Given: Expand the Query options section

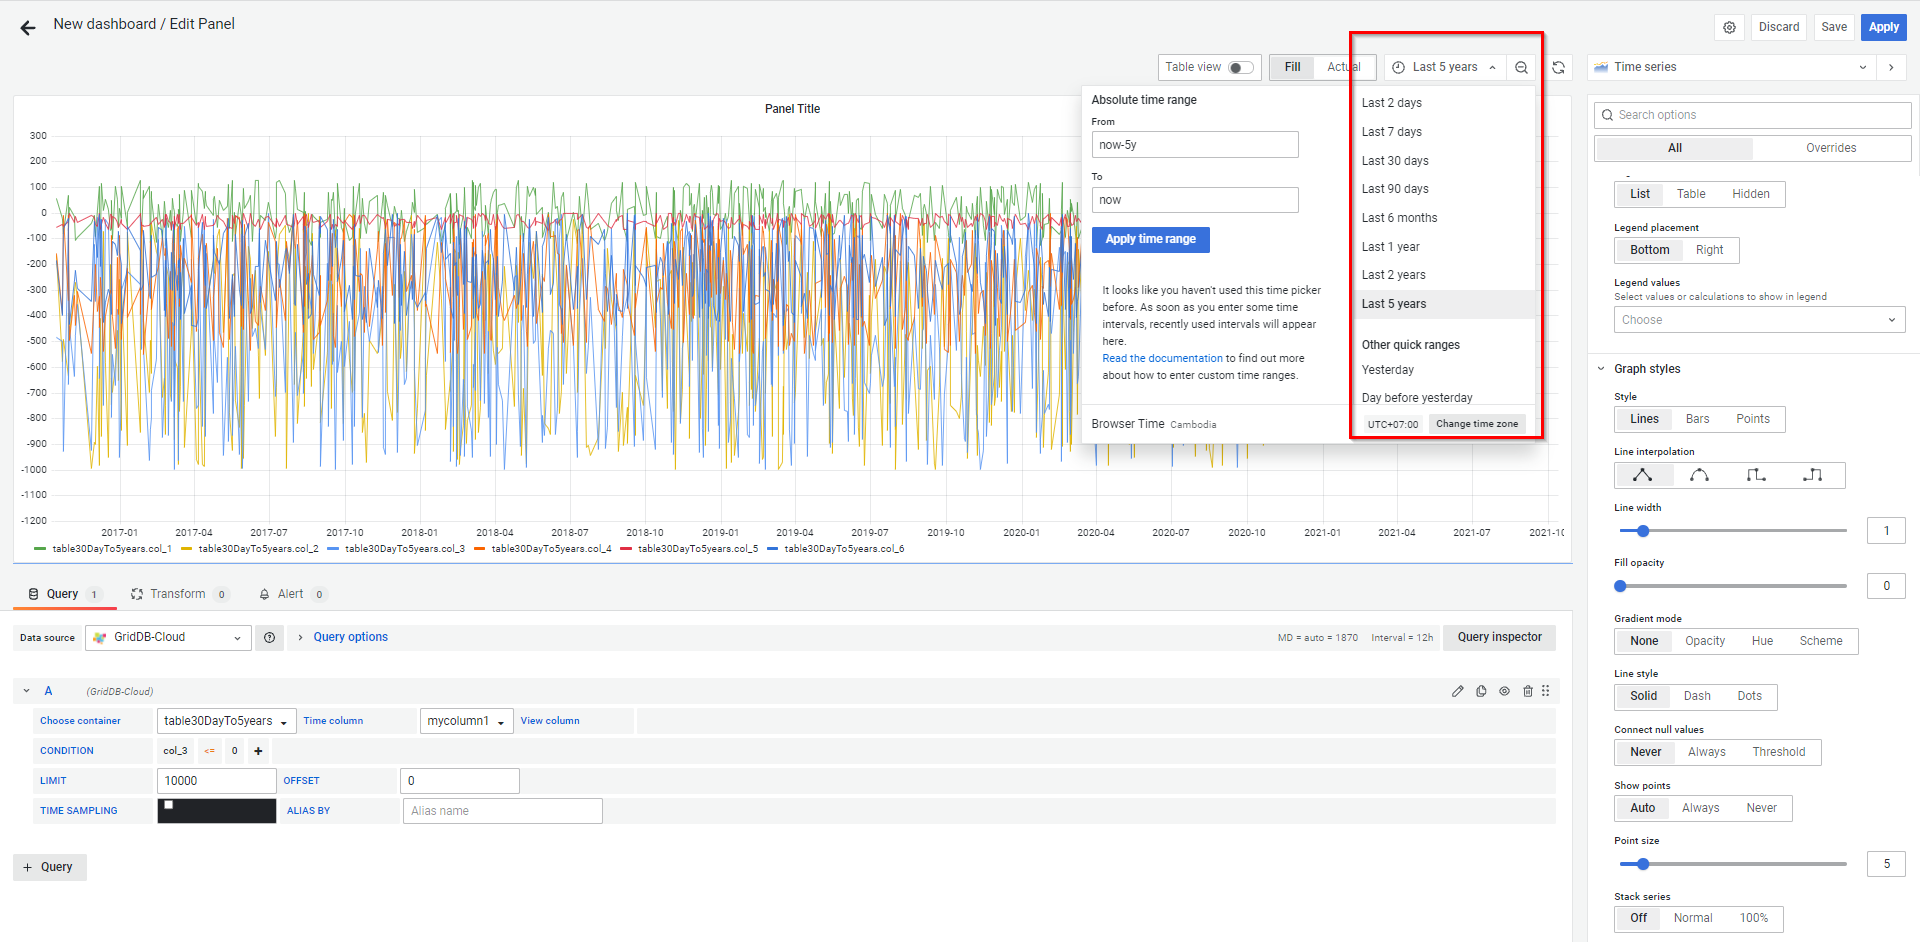Looking at the screenshot, I should click(x=350, y=637).
